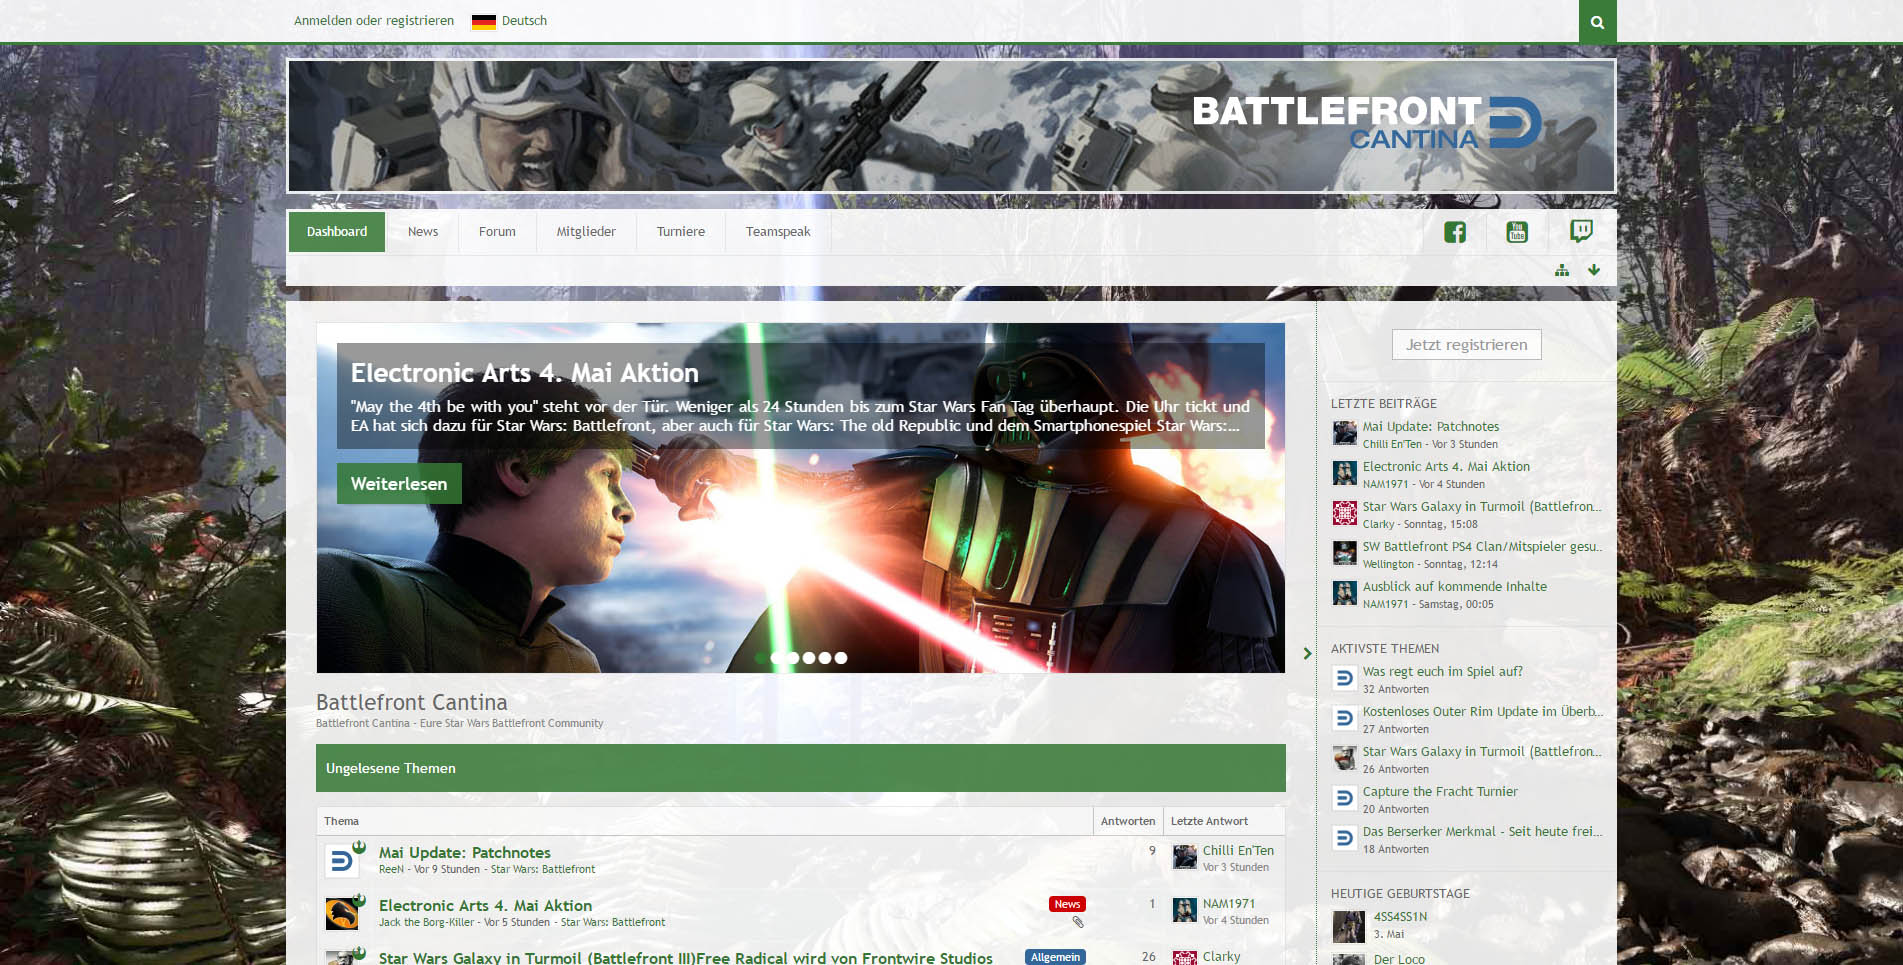This screenshot has height=965, width=1903.
Task: Click thread icon beside Was regt euch
Action: 1345,678
